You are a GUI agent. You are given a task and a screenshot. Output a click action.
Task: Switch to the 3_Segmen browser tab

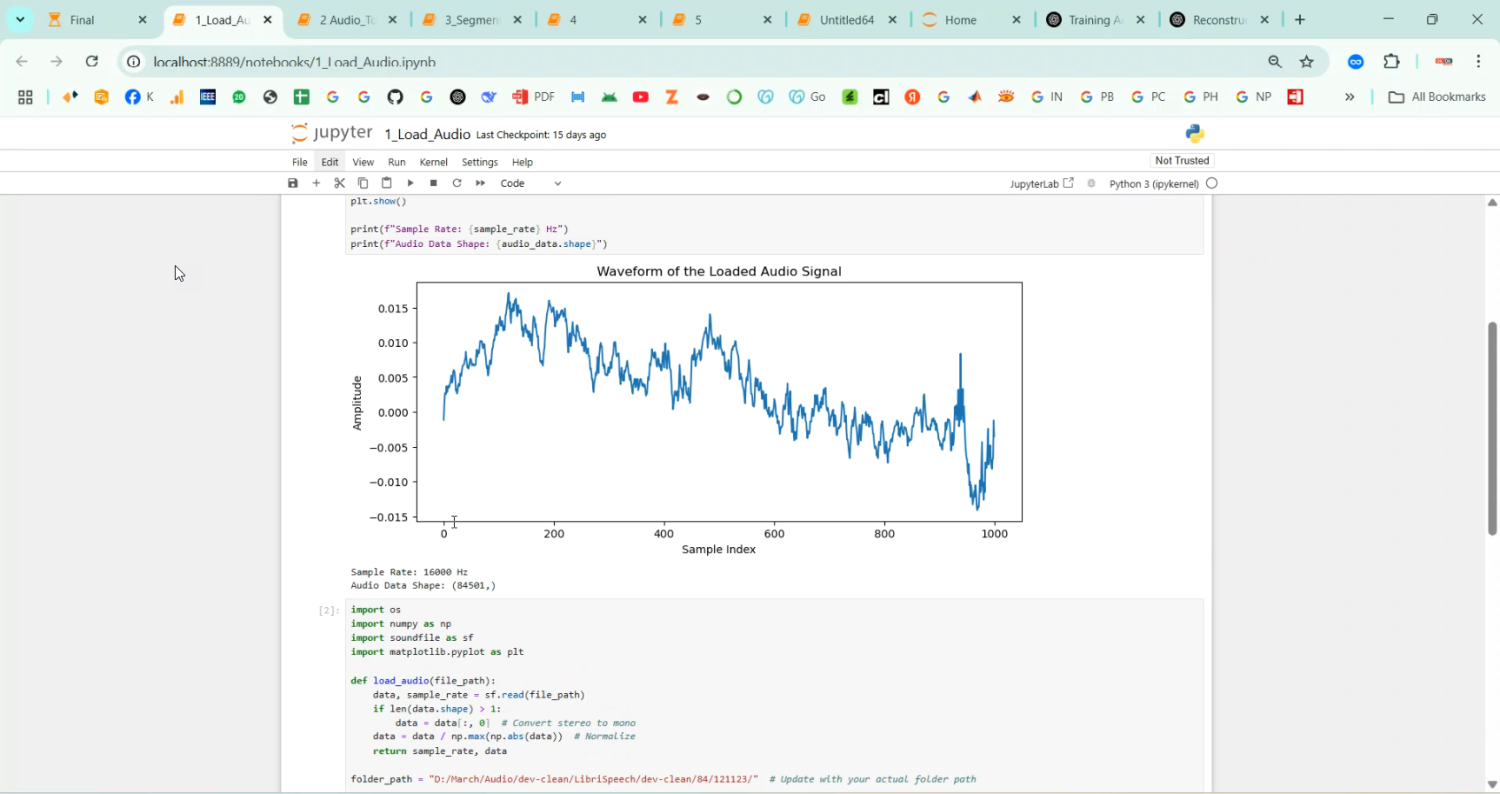point(470,20)
